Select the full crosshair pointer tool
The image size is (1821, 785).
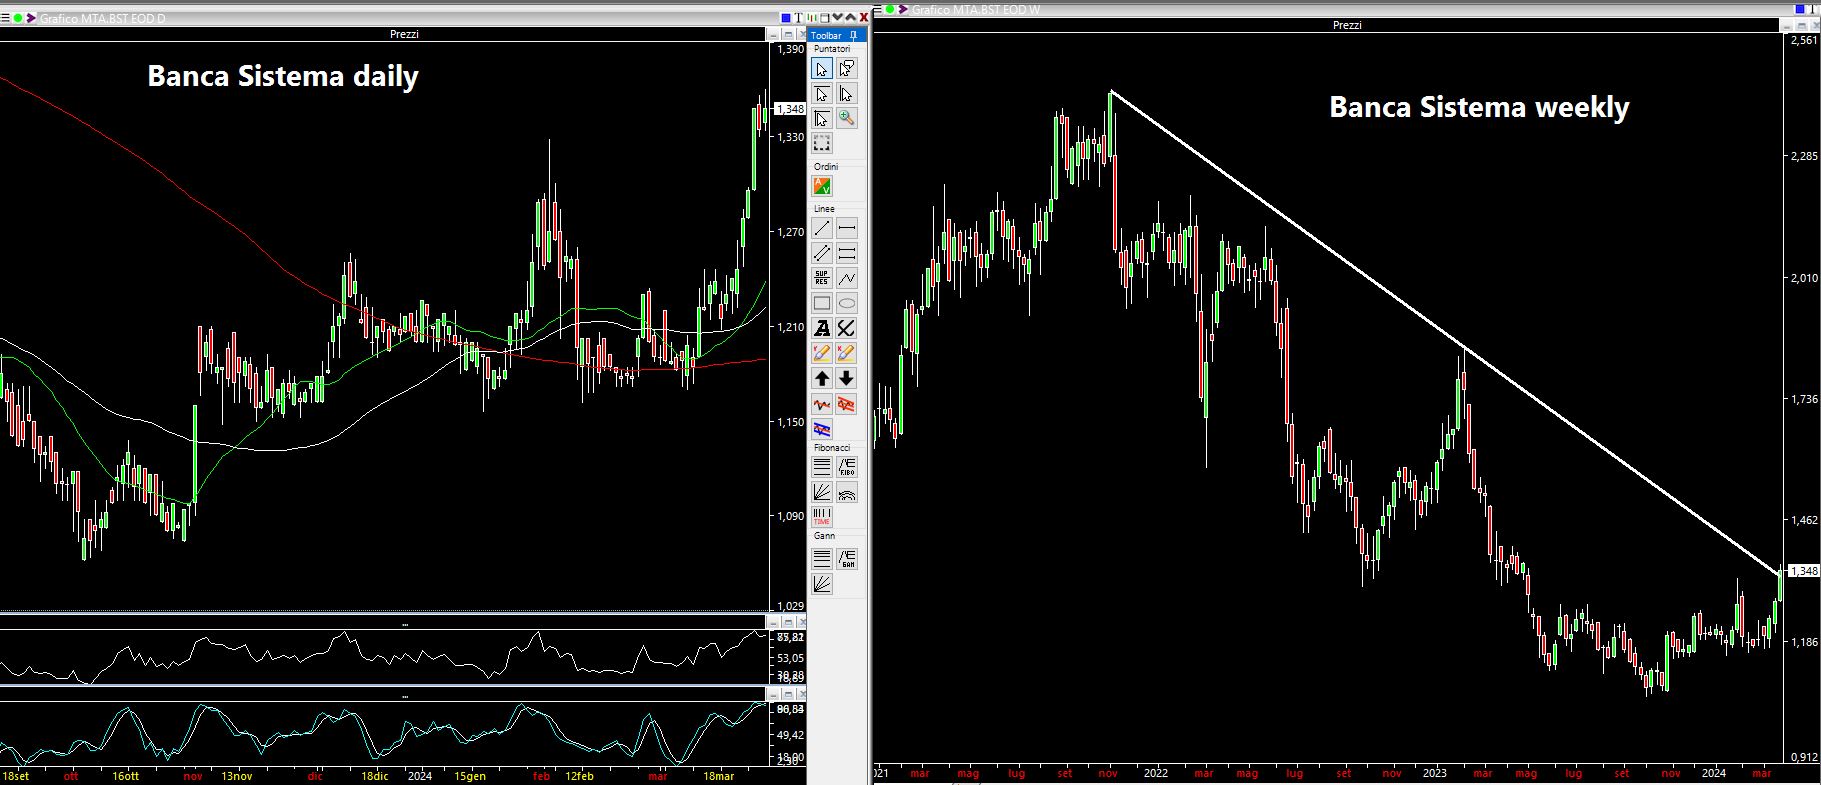821,118
